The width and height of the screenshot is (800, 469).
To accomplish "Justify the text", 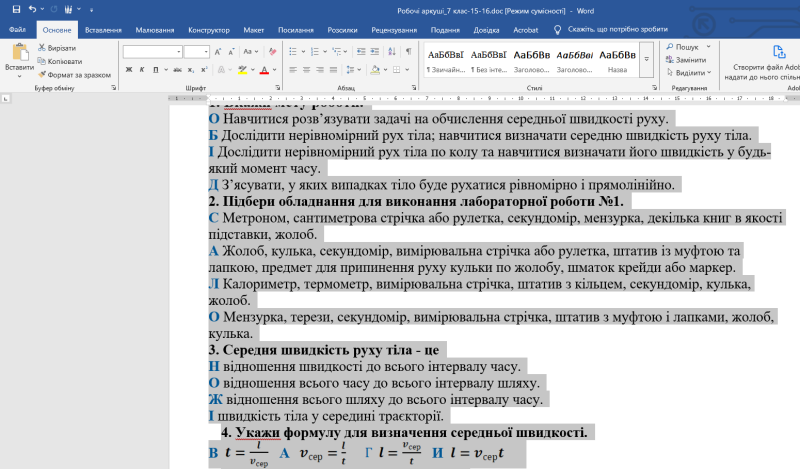I will 333,69.
